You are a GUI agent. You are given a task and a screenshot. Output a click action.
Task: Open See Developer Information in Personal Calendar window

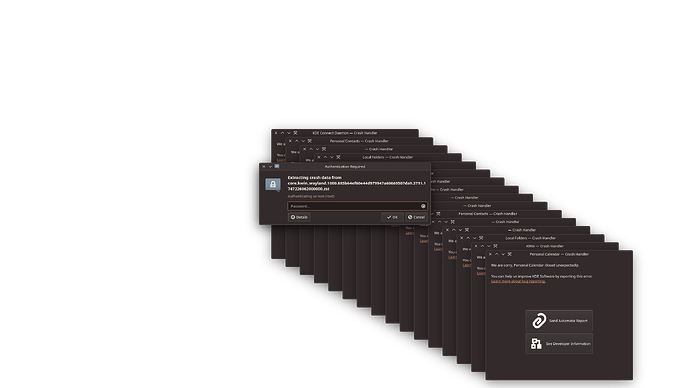tap(559, 344)
